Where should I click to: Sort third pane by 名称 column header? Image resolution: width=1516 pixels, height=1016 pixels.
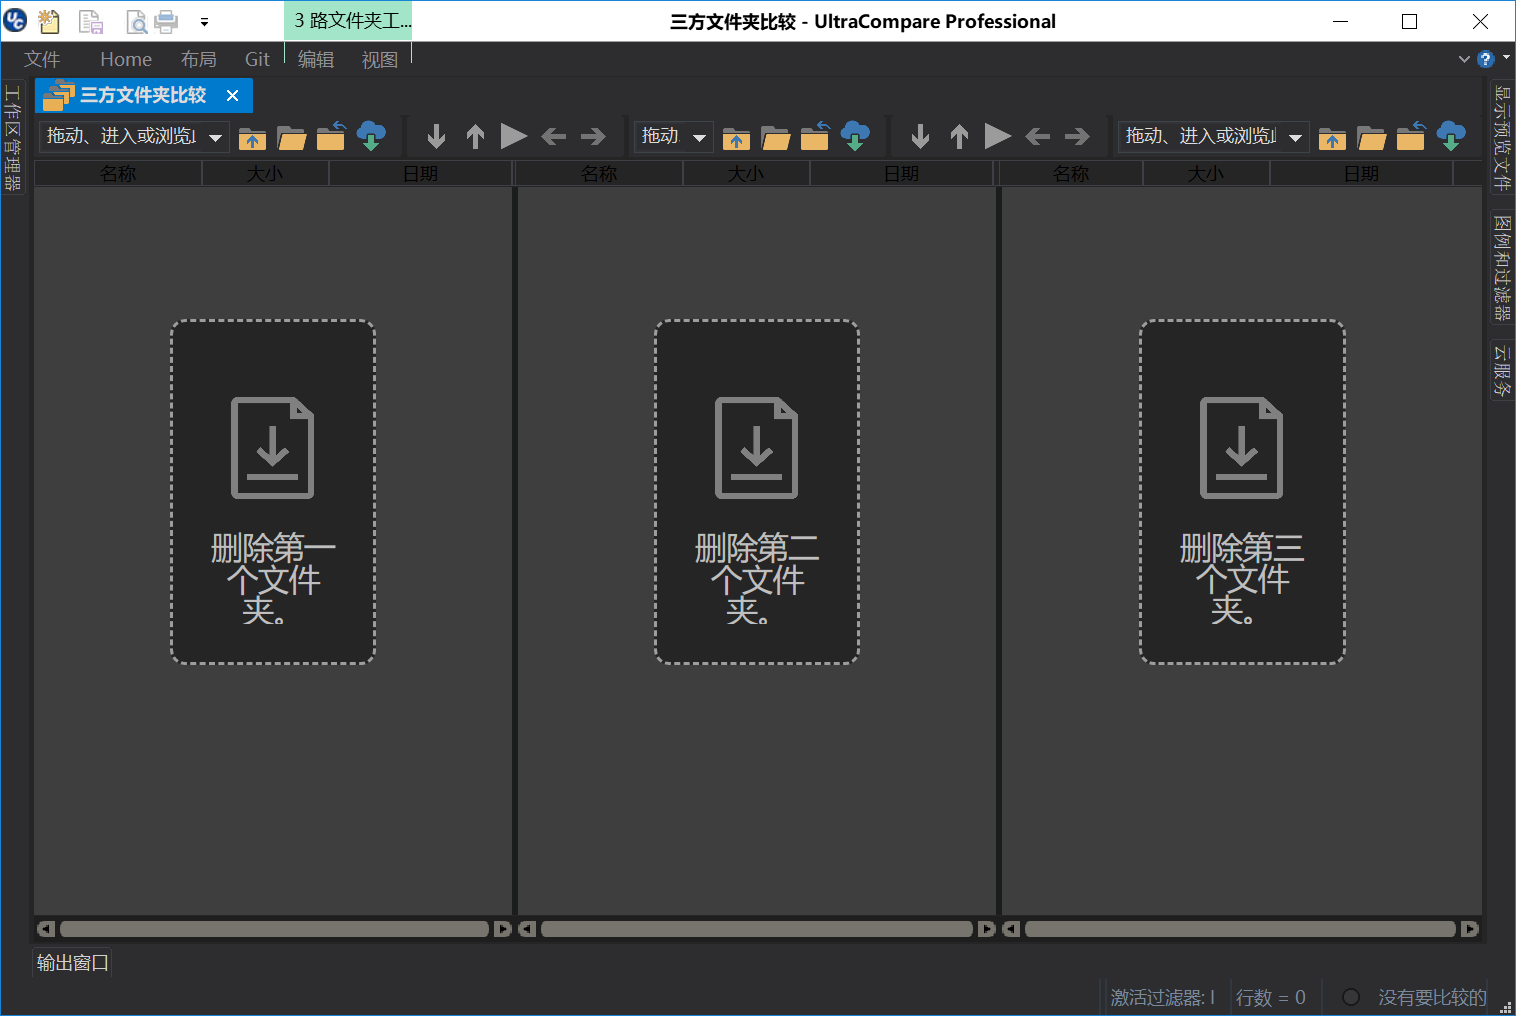point(1071,174)
